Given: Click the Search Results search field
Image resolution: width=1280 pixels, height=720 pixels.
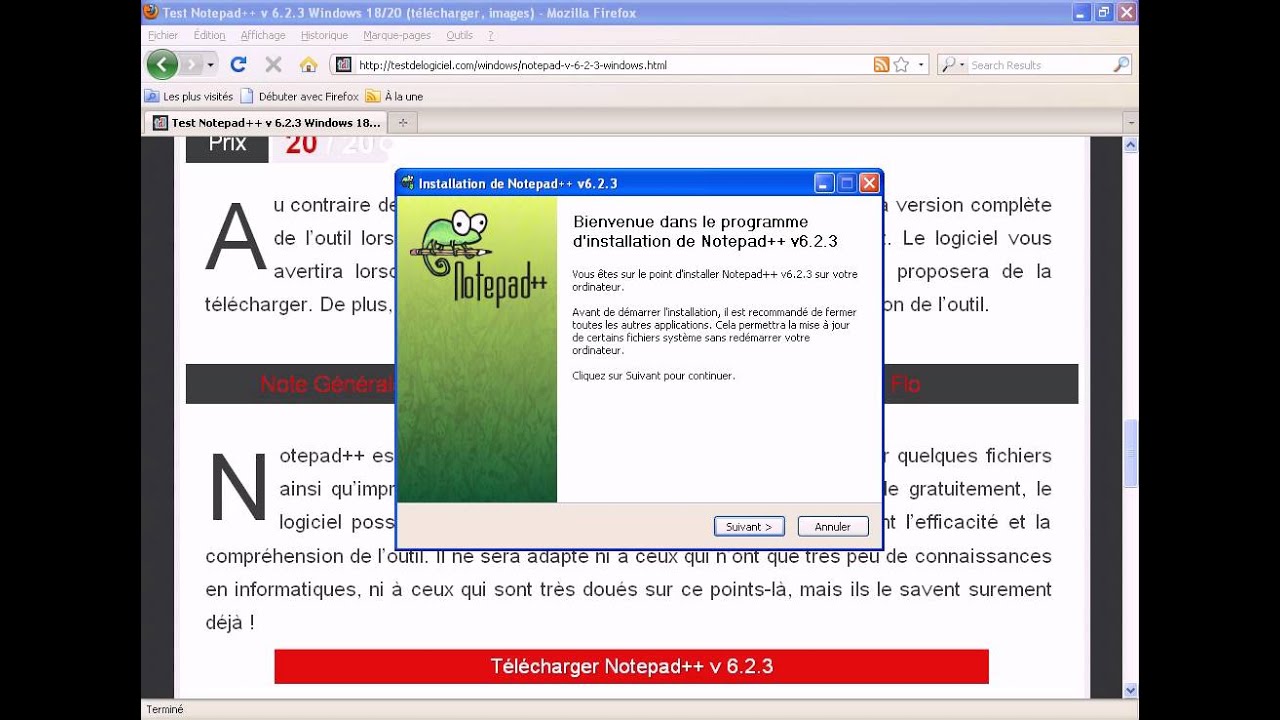Looking at the screenshot, I should [1040, 65].
